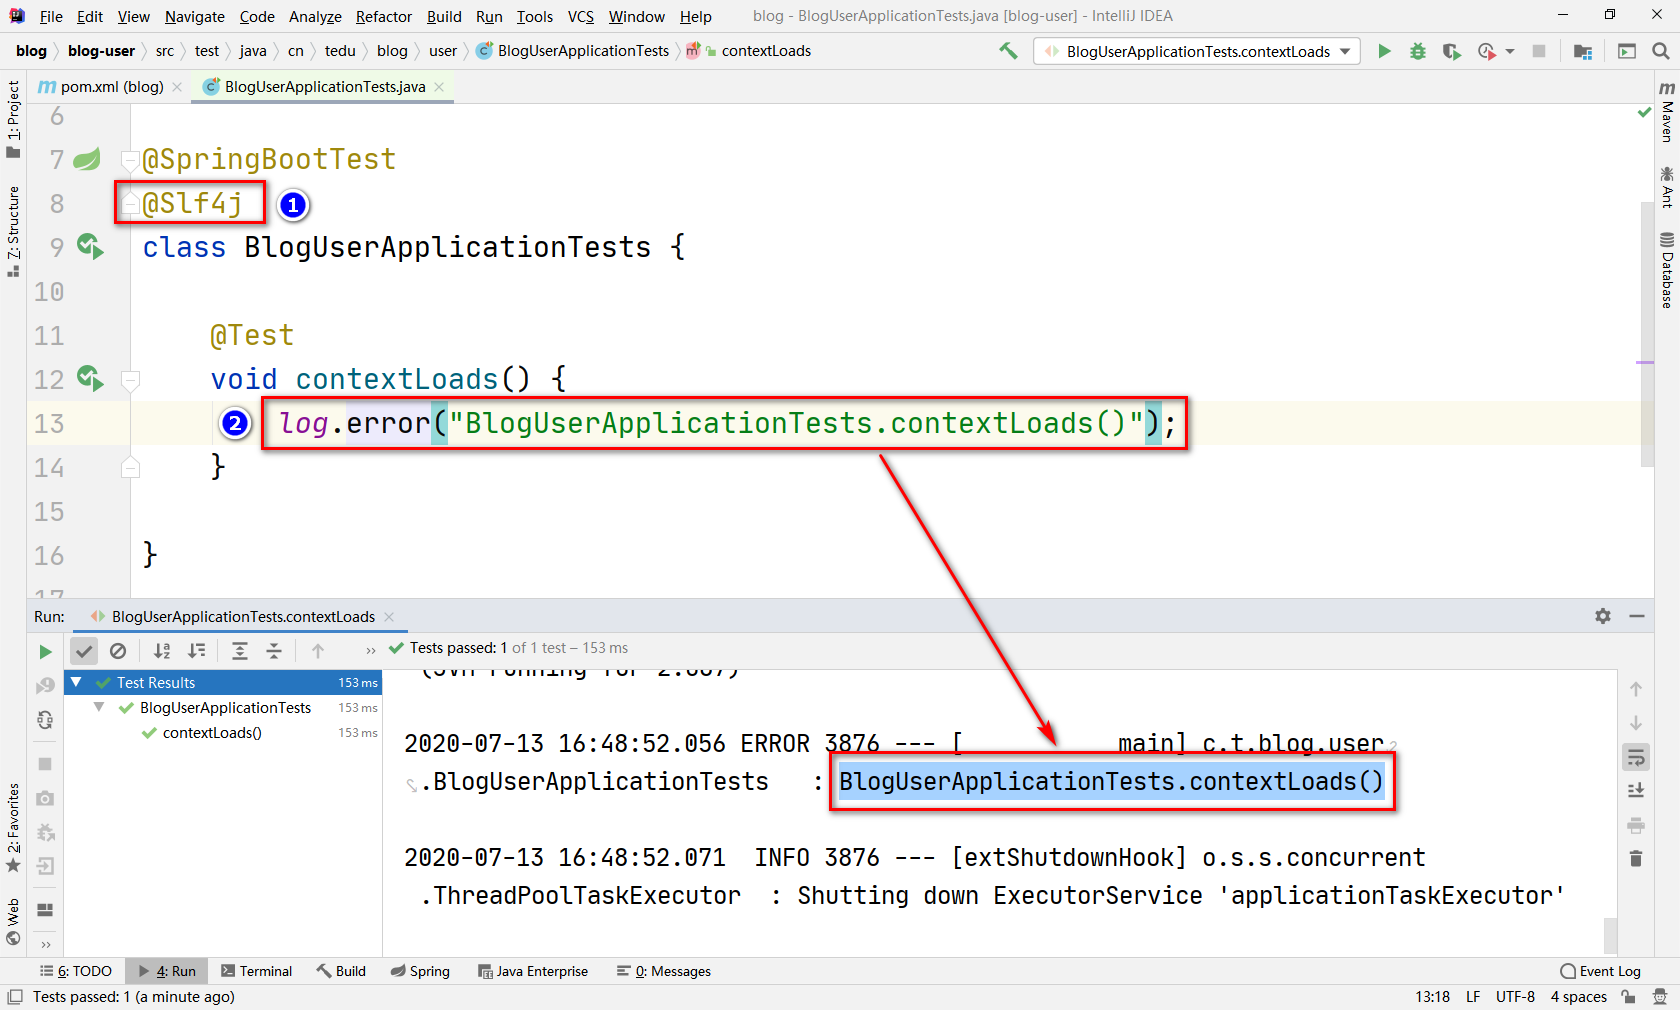Open the VCS menu
1680x1010 pixels.
pyautogui.click(x=581, y=16)
